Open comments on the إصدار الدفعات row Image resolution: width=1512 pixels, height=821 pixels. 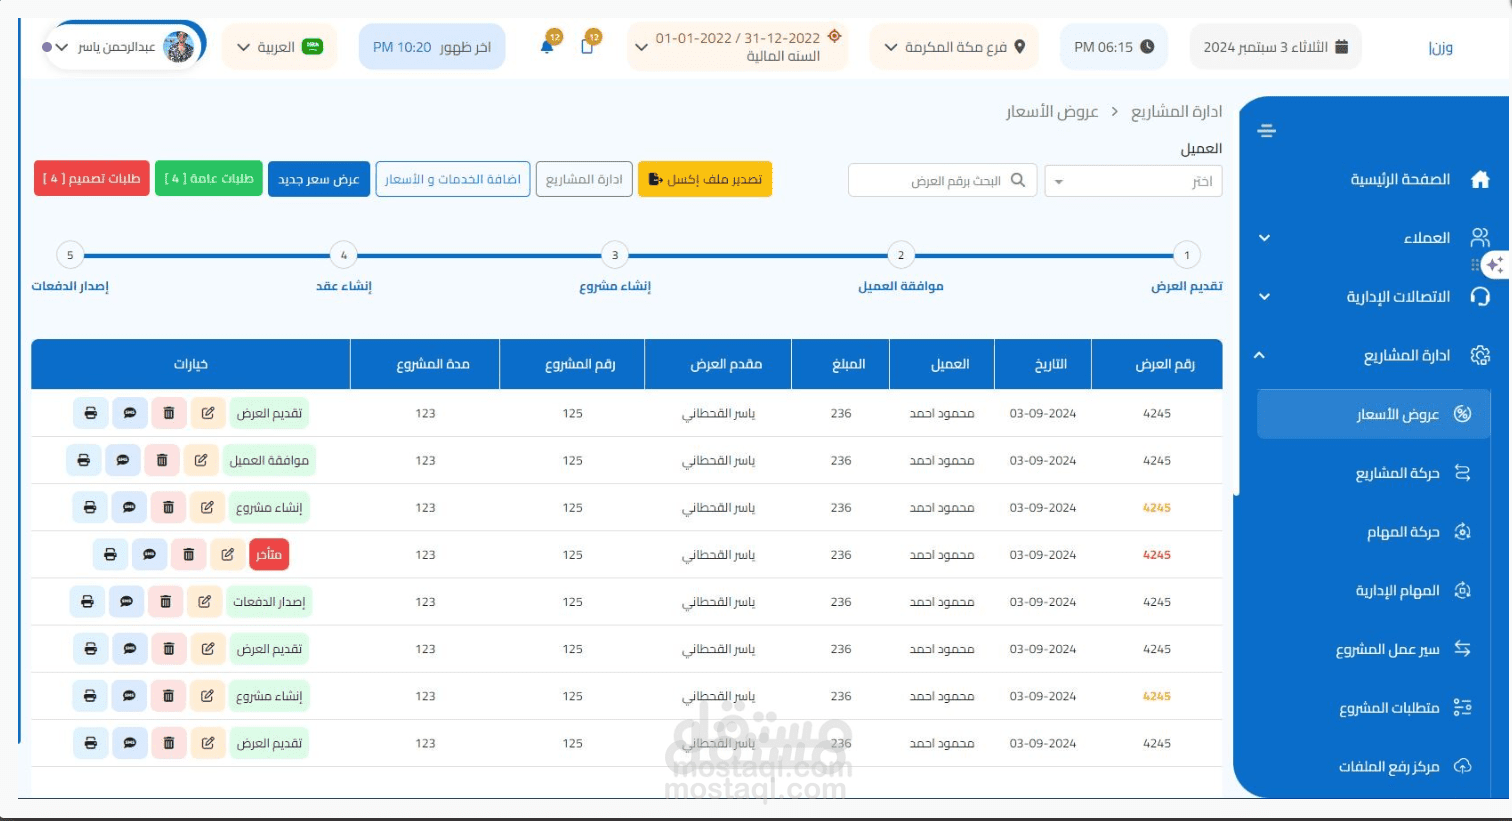click(x=126, y=601)
